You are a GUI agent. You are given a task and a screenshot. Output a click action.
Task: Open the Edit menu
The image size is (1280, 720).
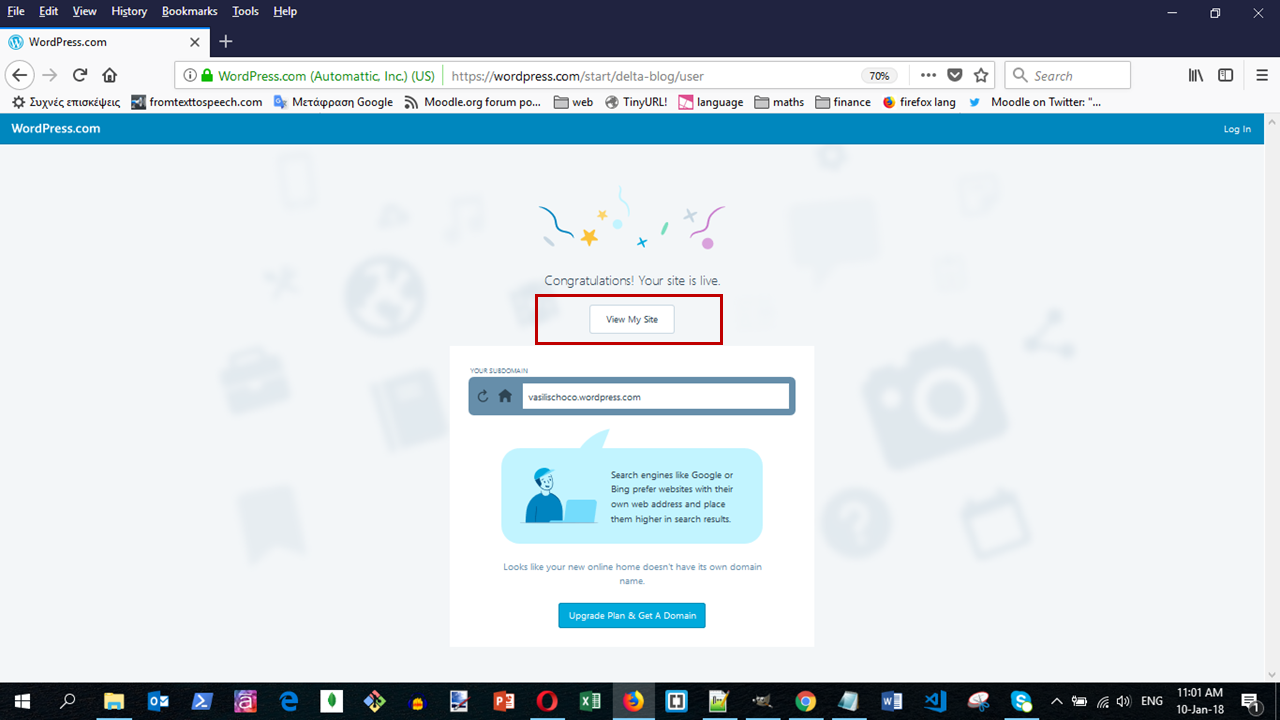pyautogui.click(x=49, y=11)
